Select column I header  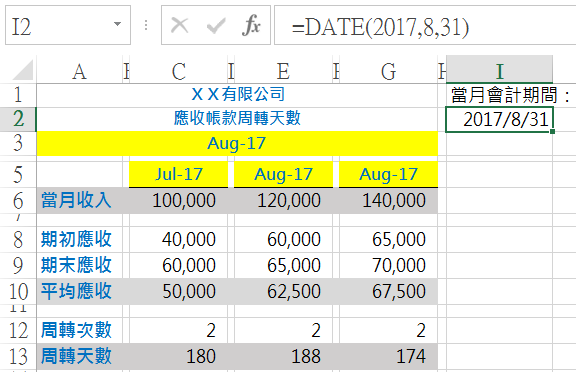(x=499, y=70)
